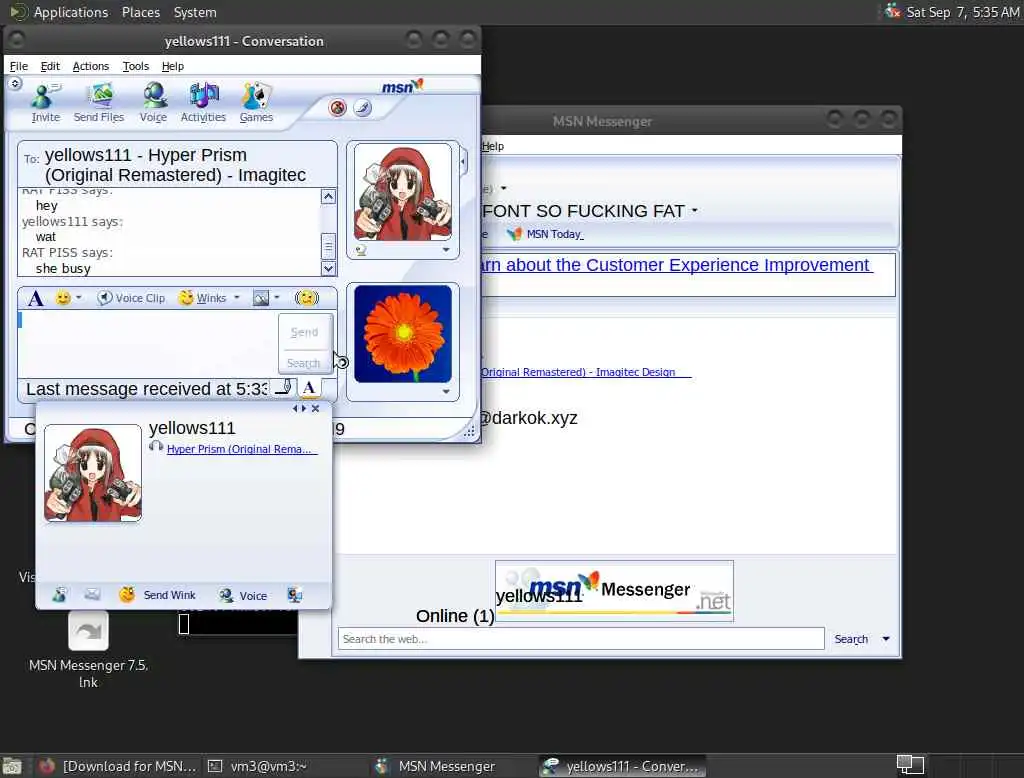Click the orange flower display picture
This screenshot has width=1024, height=778.
pyautogui.click(x=402, y=334)
